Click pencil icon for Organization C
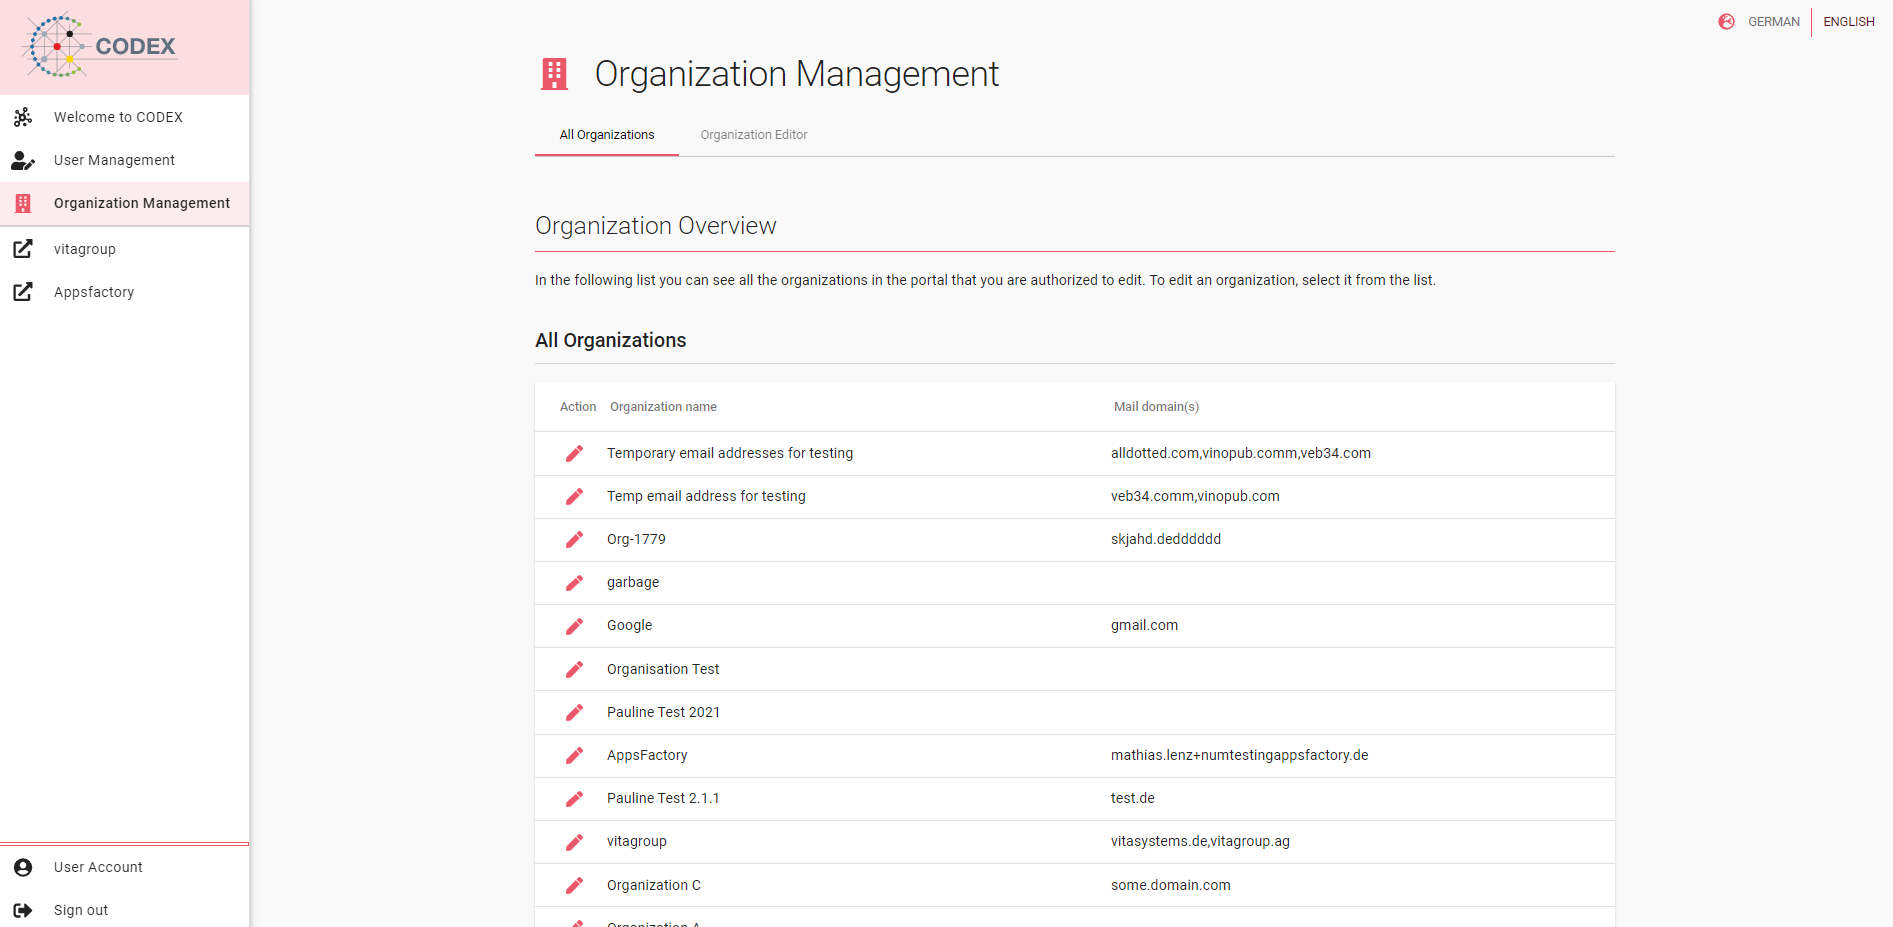The width and height of the screenshot is (1893, 927). click(x=574, y=885)
